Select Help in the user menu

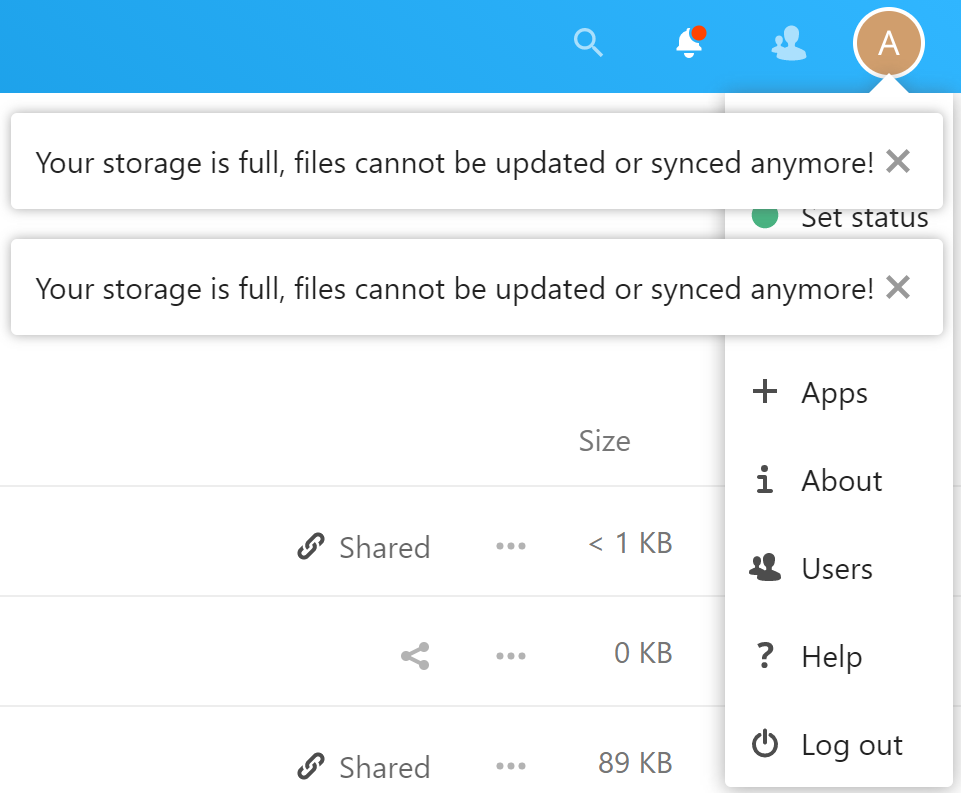(831, 657)
